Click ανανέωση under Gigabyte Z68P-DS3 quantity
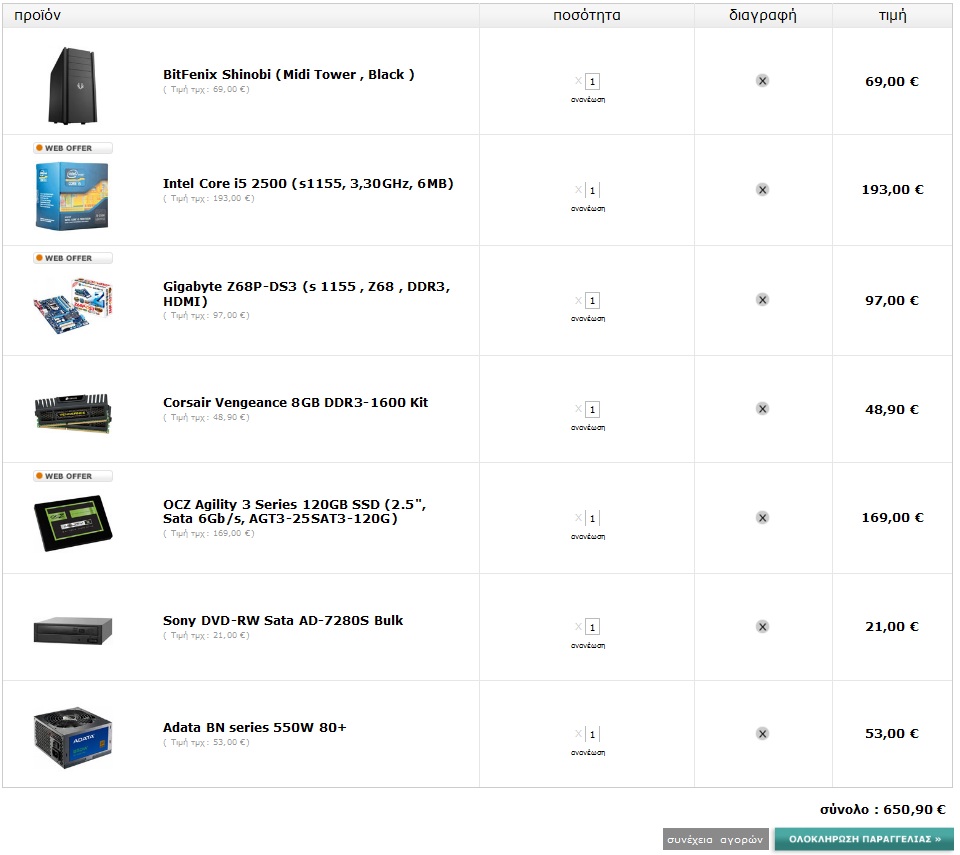The image size is (960, 855). 588,318
